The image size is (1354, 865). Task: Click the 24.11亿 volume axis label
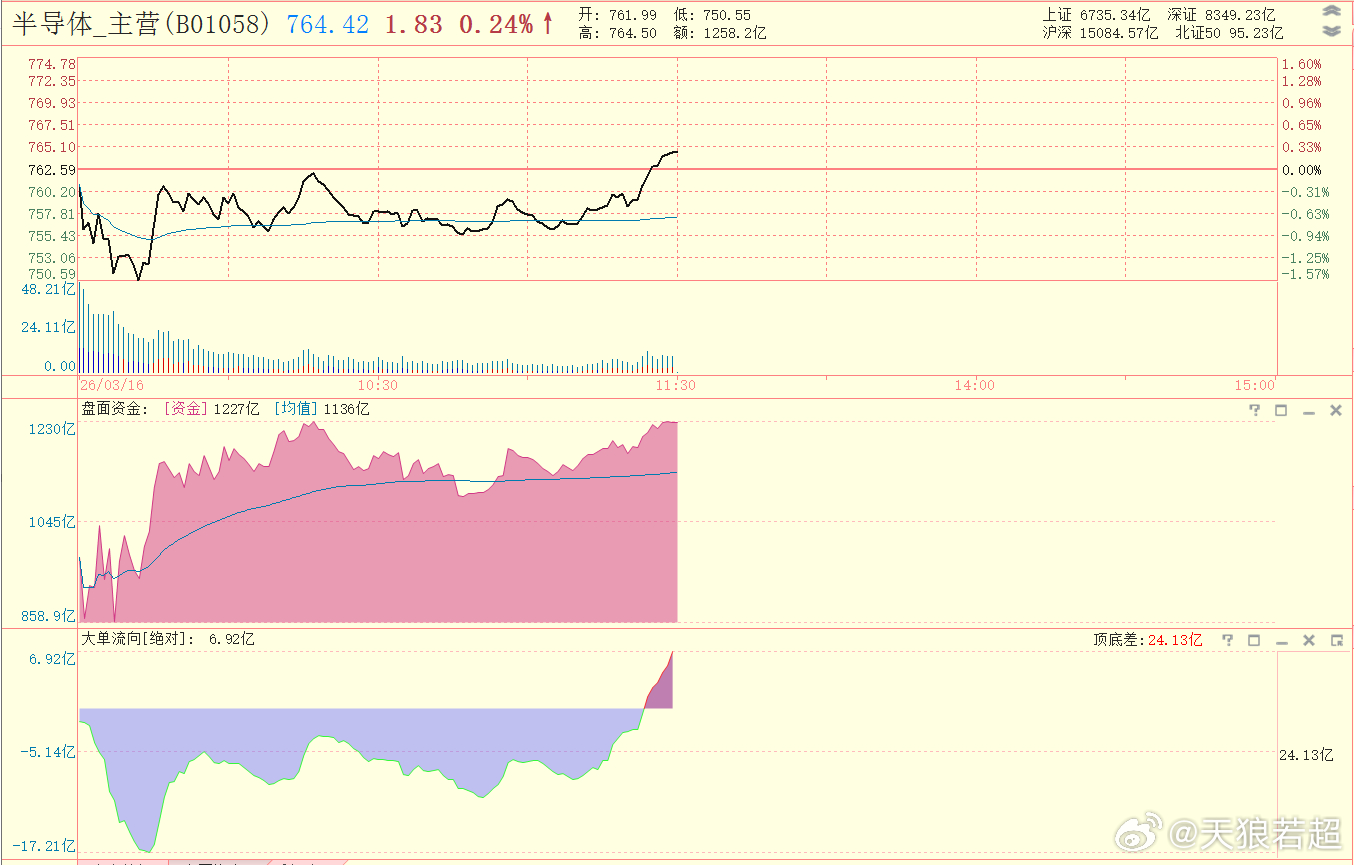(x=49, y=327)
